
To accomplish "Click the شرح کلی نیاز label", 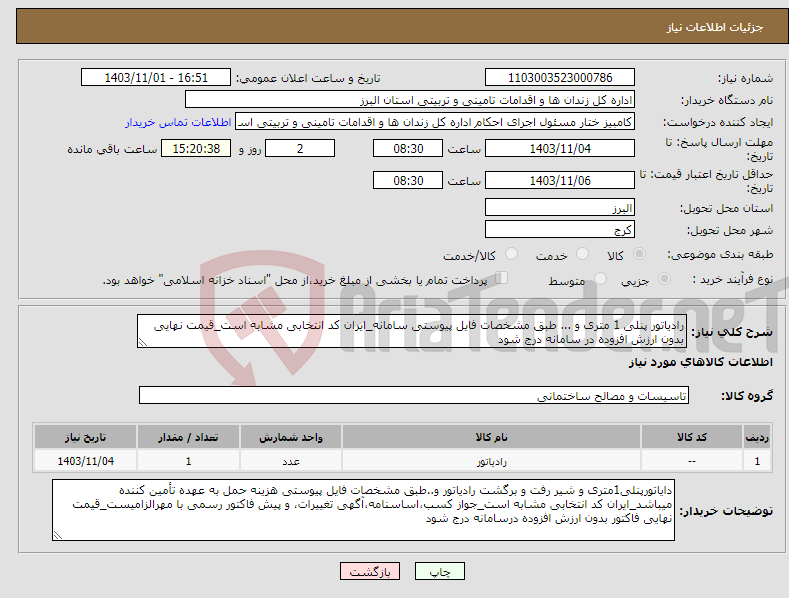I will (x=732, y=332).
